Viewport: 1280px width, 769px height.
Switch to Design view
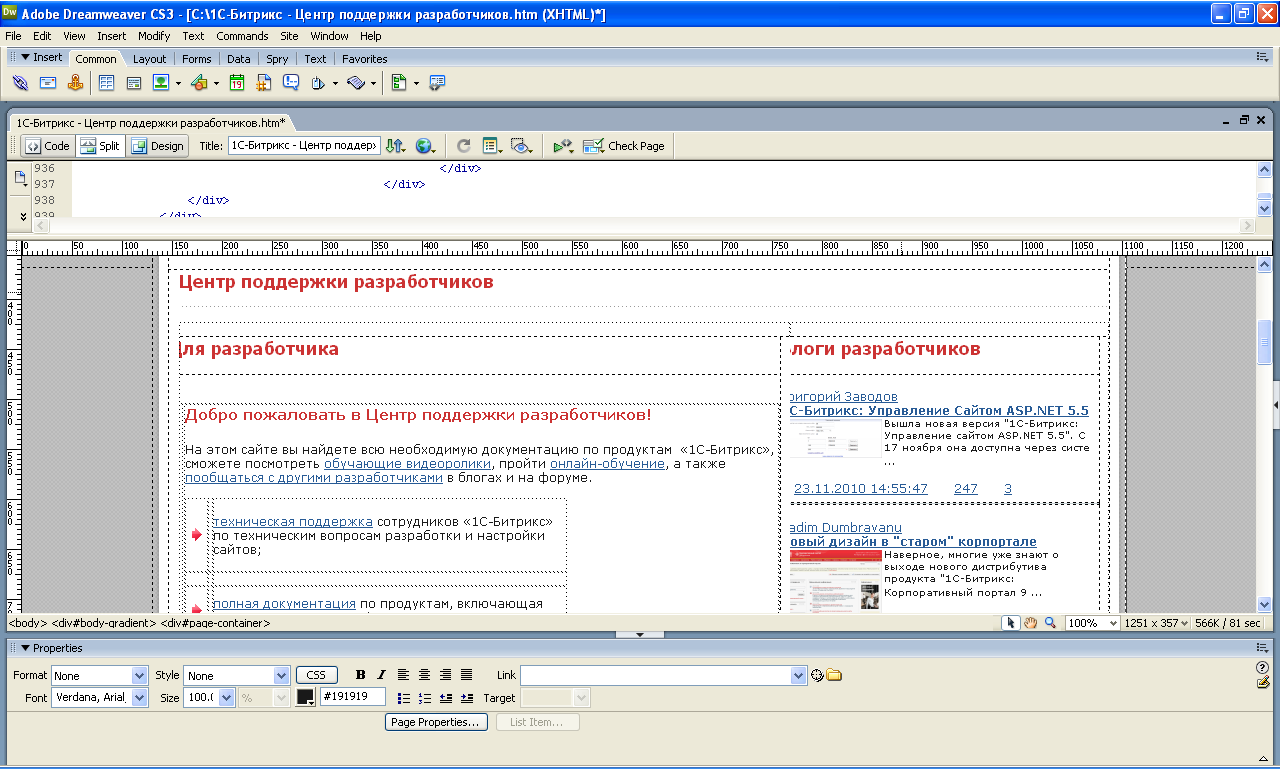[x=157, y=146]
